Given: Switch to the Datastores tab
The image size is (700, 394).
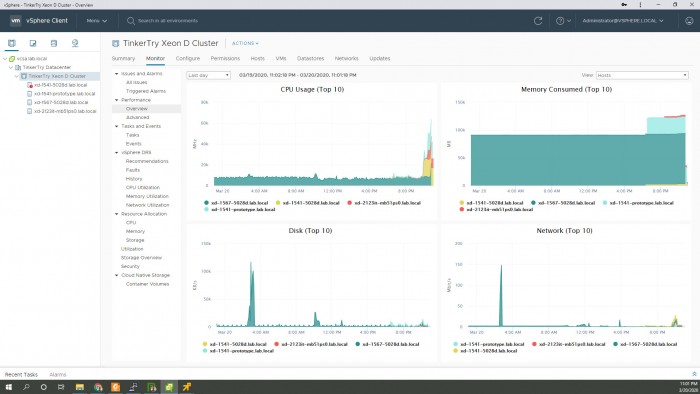Looking at the screenshot, I should point(310,58).
